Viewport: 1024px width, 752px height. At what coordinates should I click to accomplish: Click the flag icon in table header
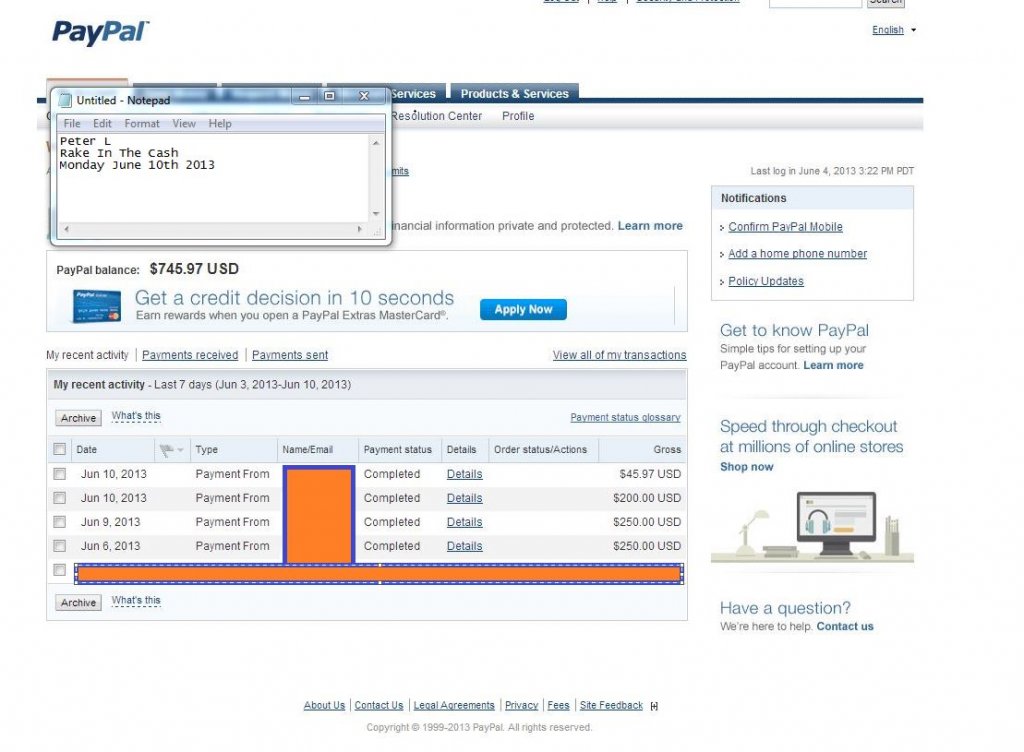167,450
